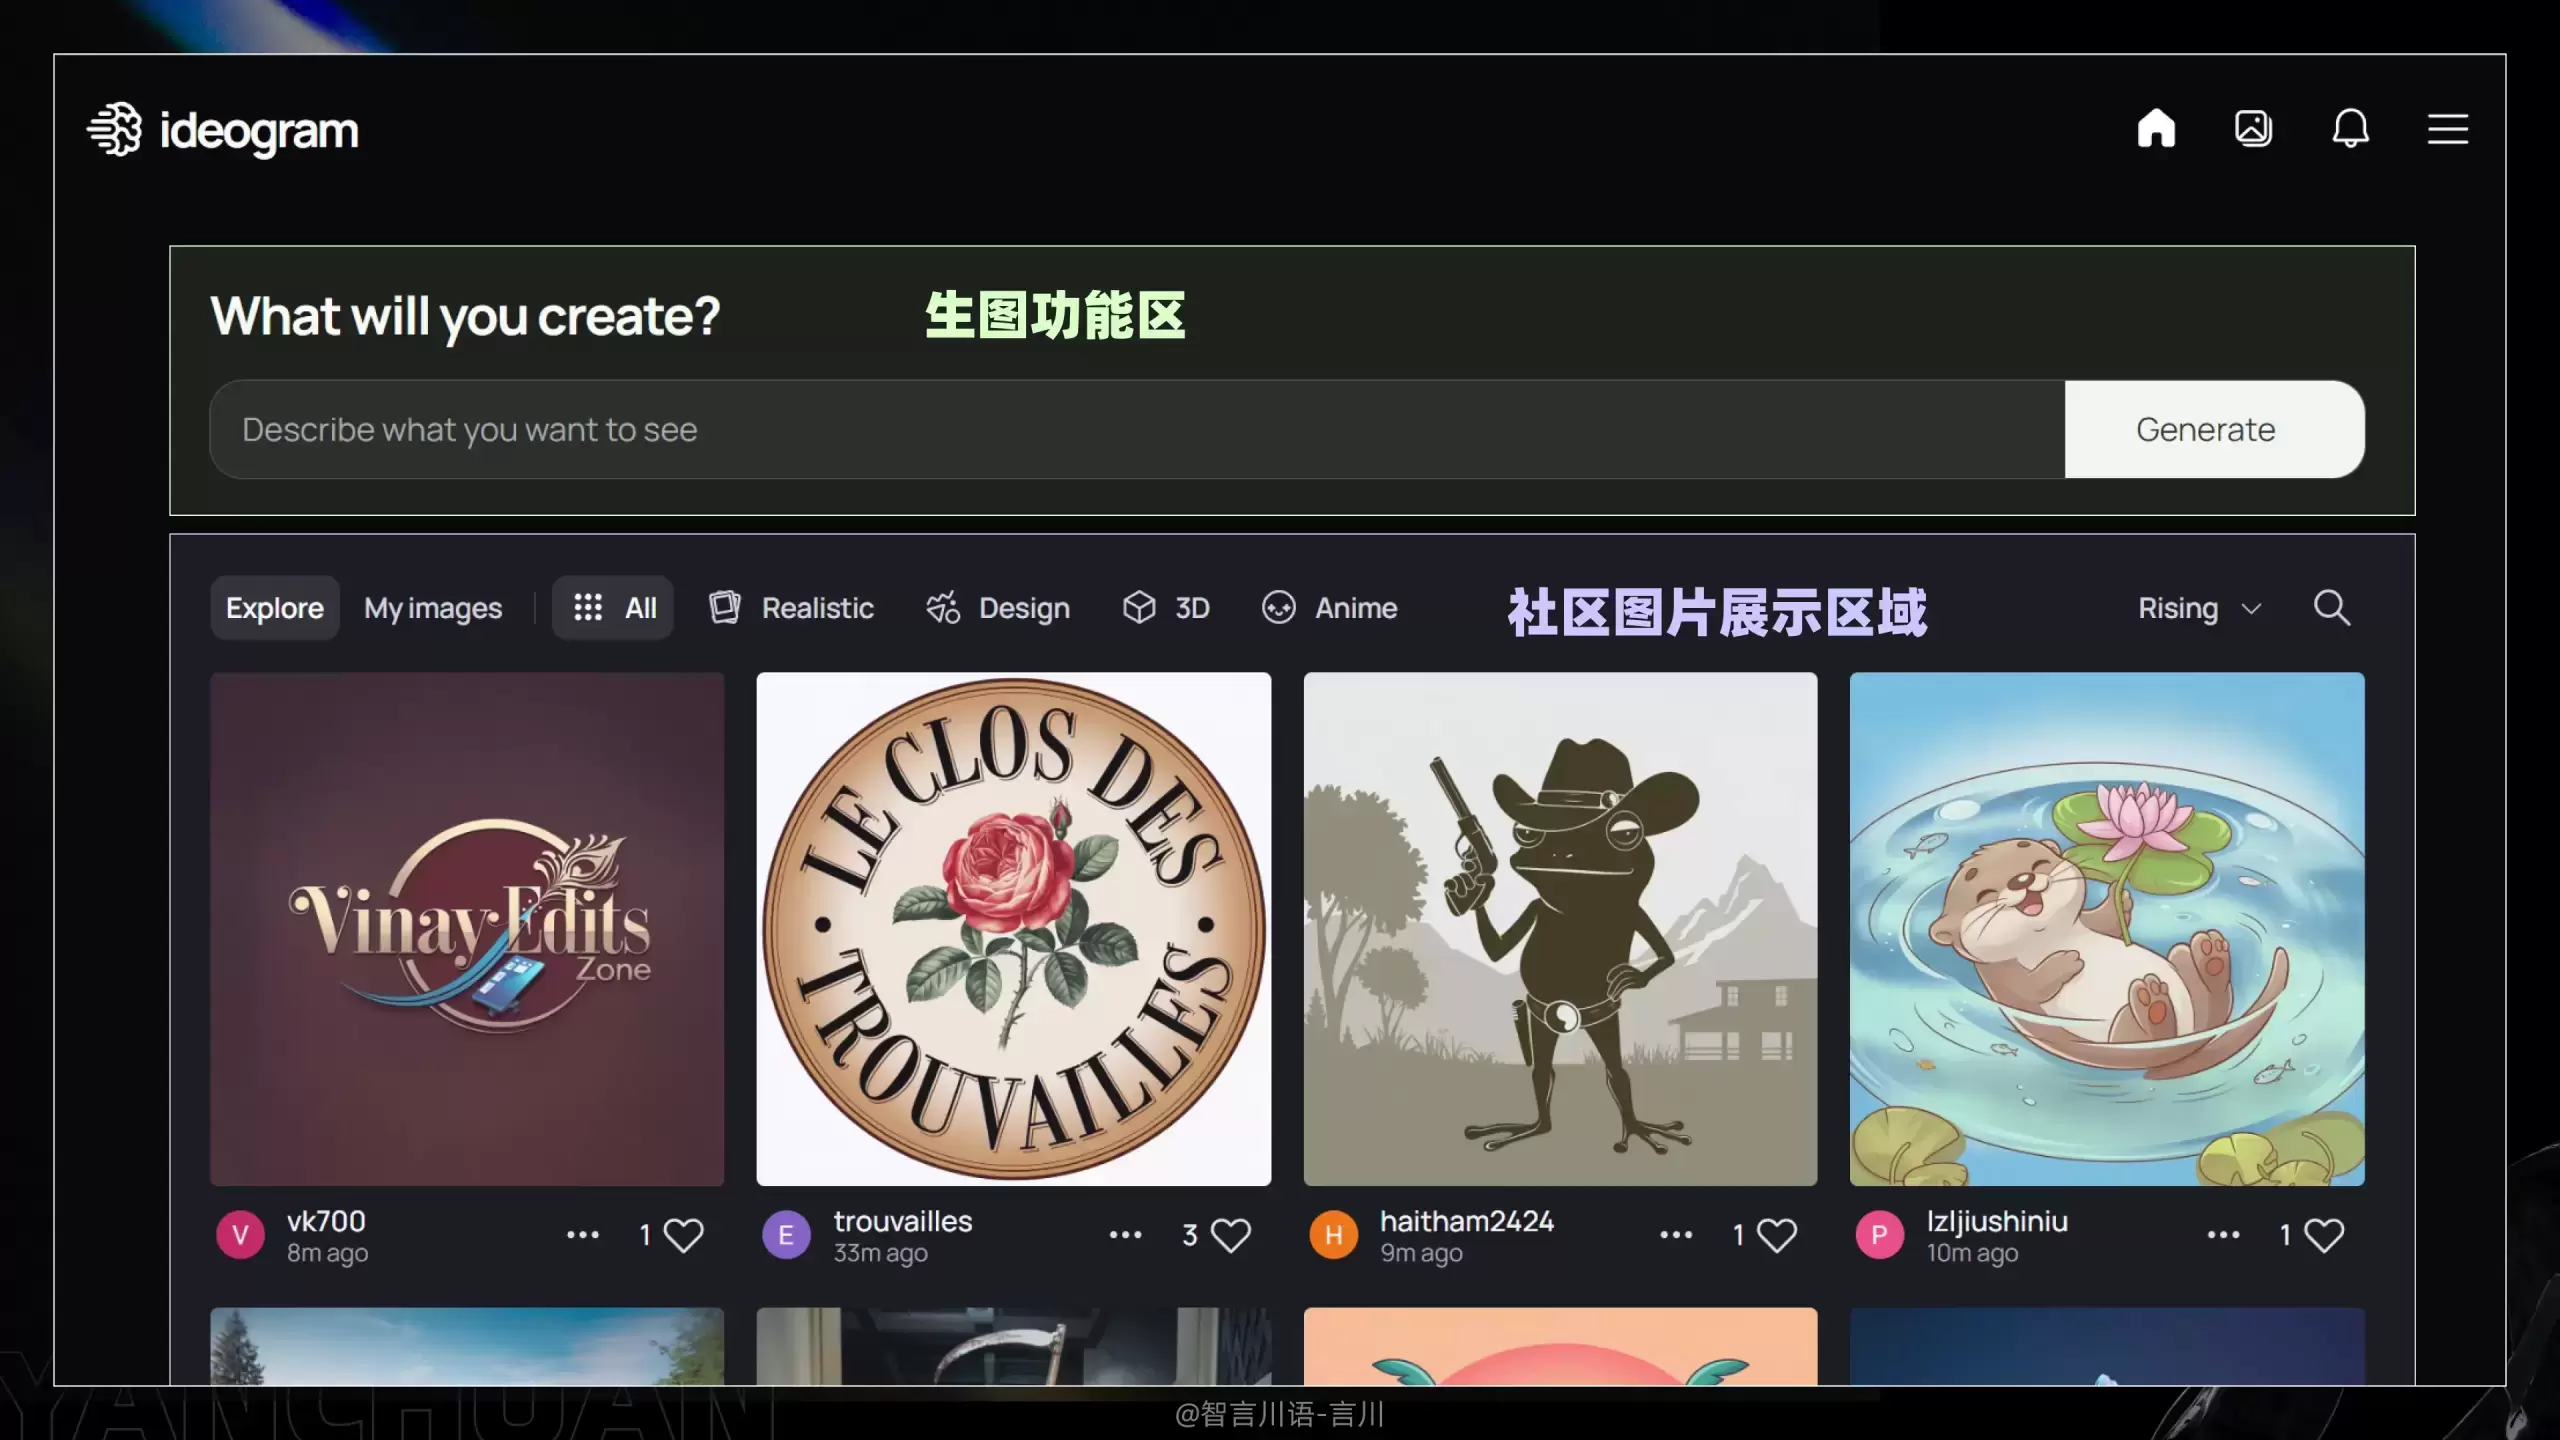2560x1440 pixels.
Task: Open the Vinay Edits Zone image
Action: 467,929
